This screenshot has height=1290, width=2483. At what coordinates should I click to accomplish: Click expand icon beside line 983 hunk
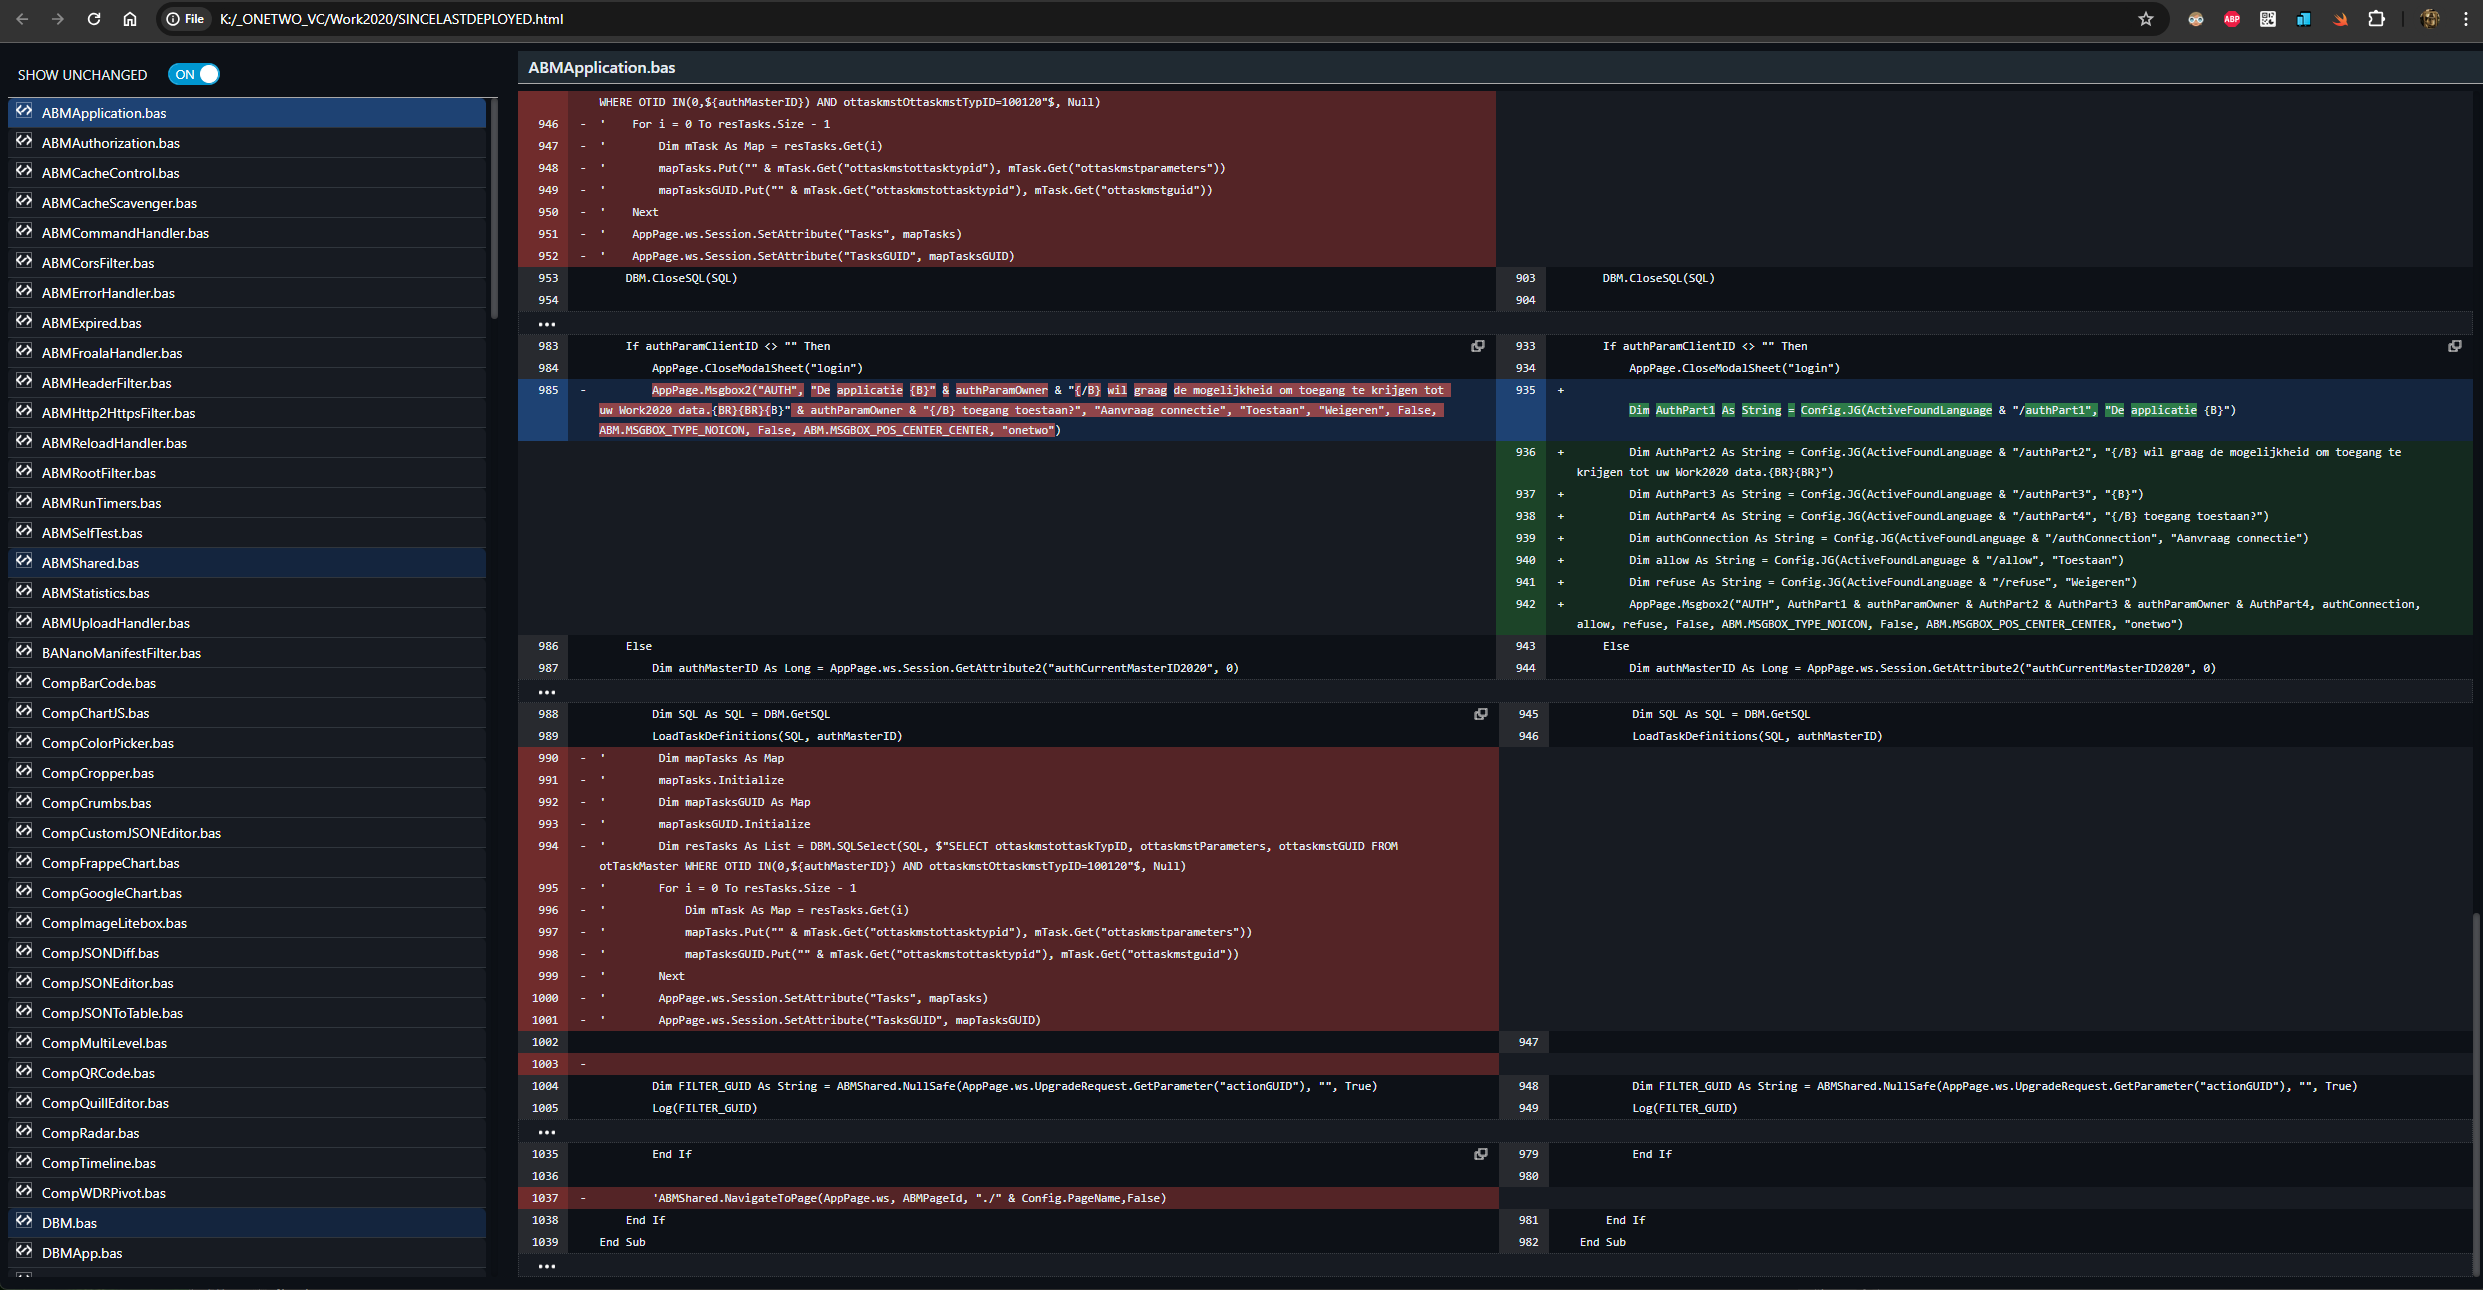[x=1477, y=346]
